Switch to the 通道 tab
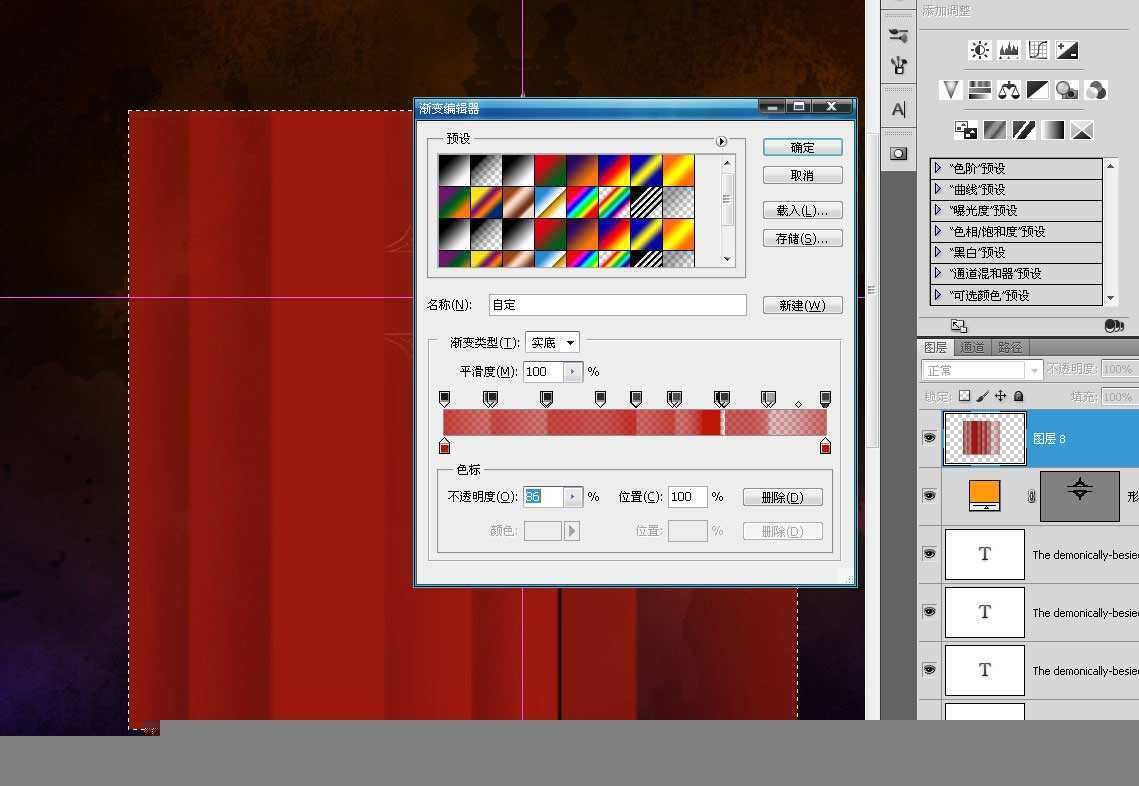This screenshot has height=786, width=1139. pyautogui.click(x=972, y=347)
